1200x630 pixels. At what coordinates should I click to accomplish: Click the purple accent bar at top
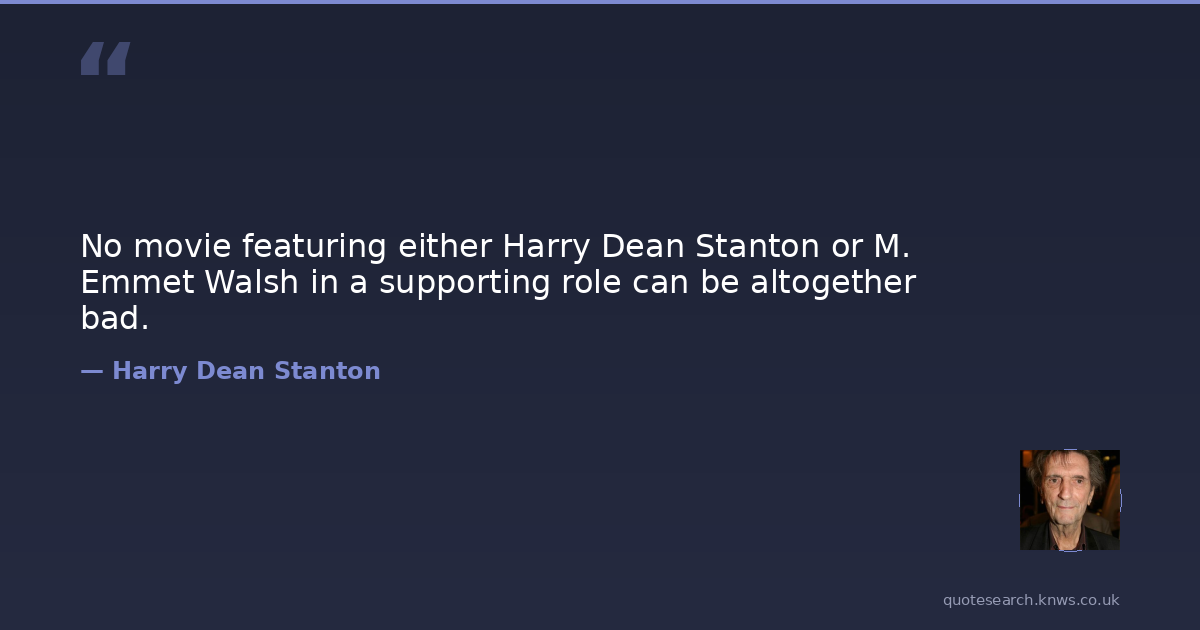[x=600, y=2]
